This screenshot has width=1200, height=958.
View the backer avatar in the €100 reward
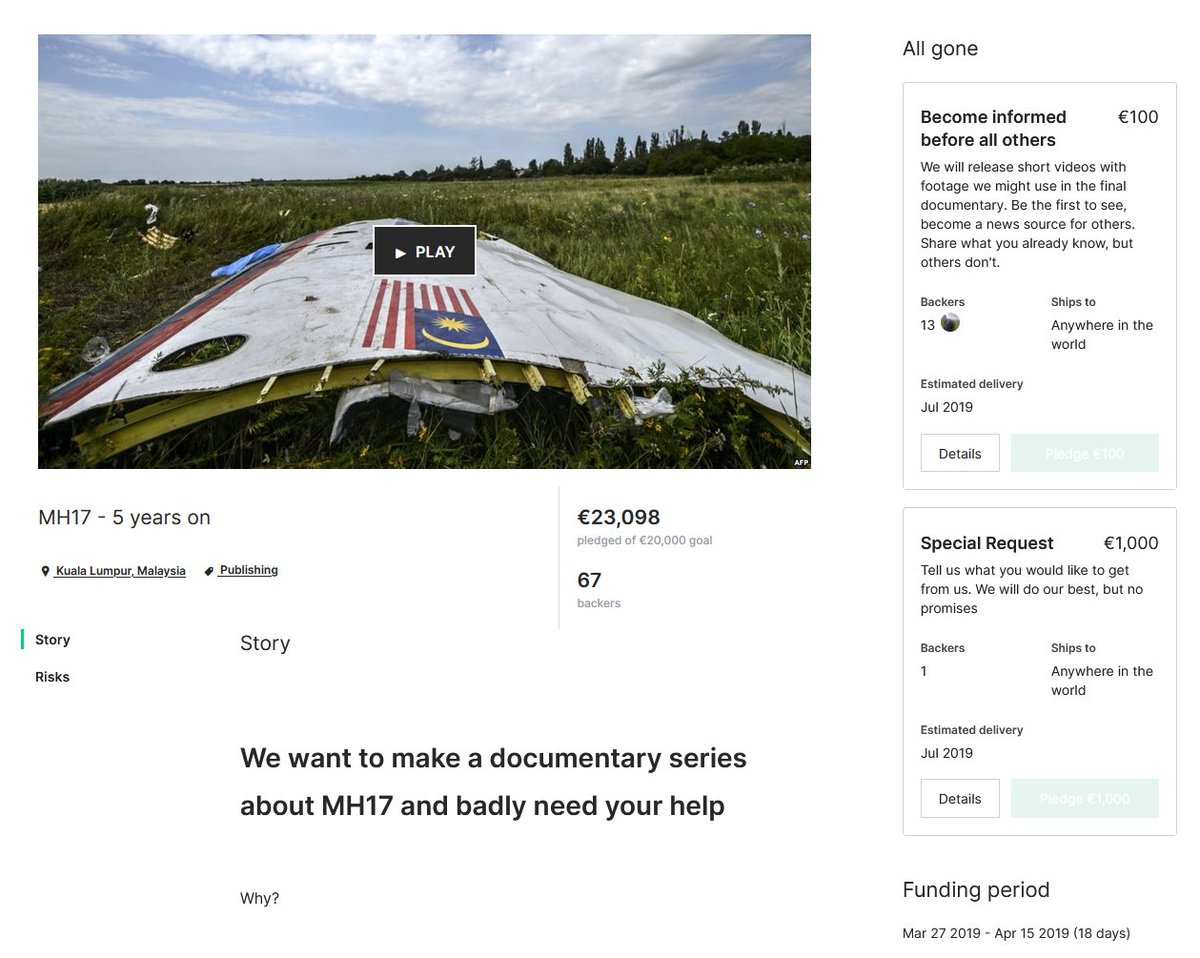coord(950,323)
